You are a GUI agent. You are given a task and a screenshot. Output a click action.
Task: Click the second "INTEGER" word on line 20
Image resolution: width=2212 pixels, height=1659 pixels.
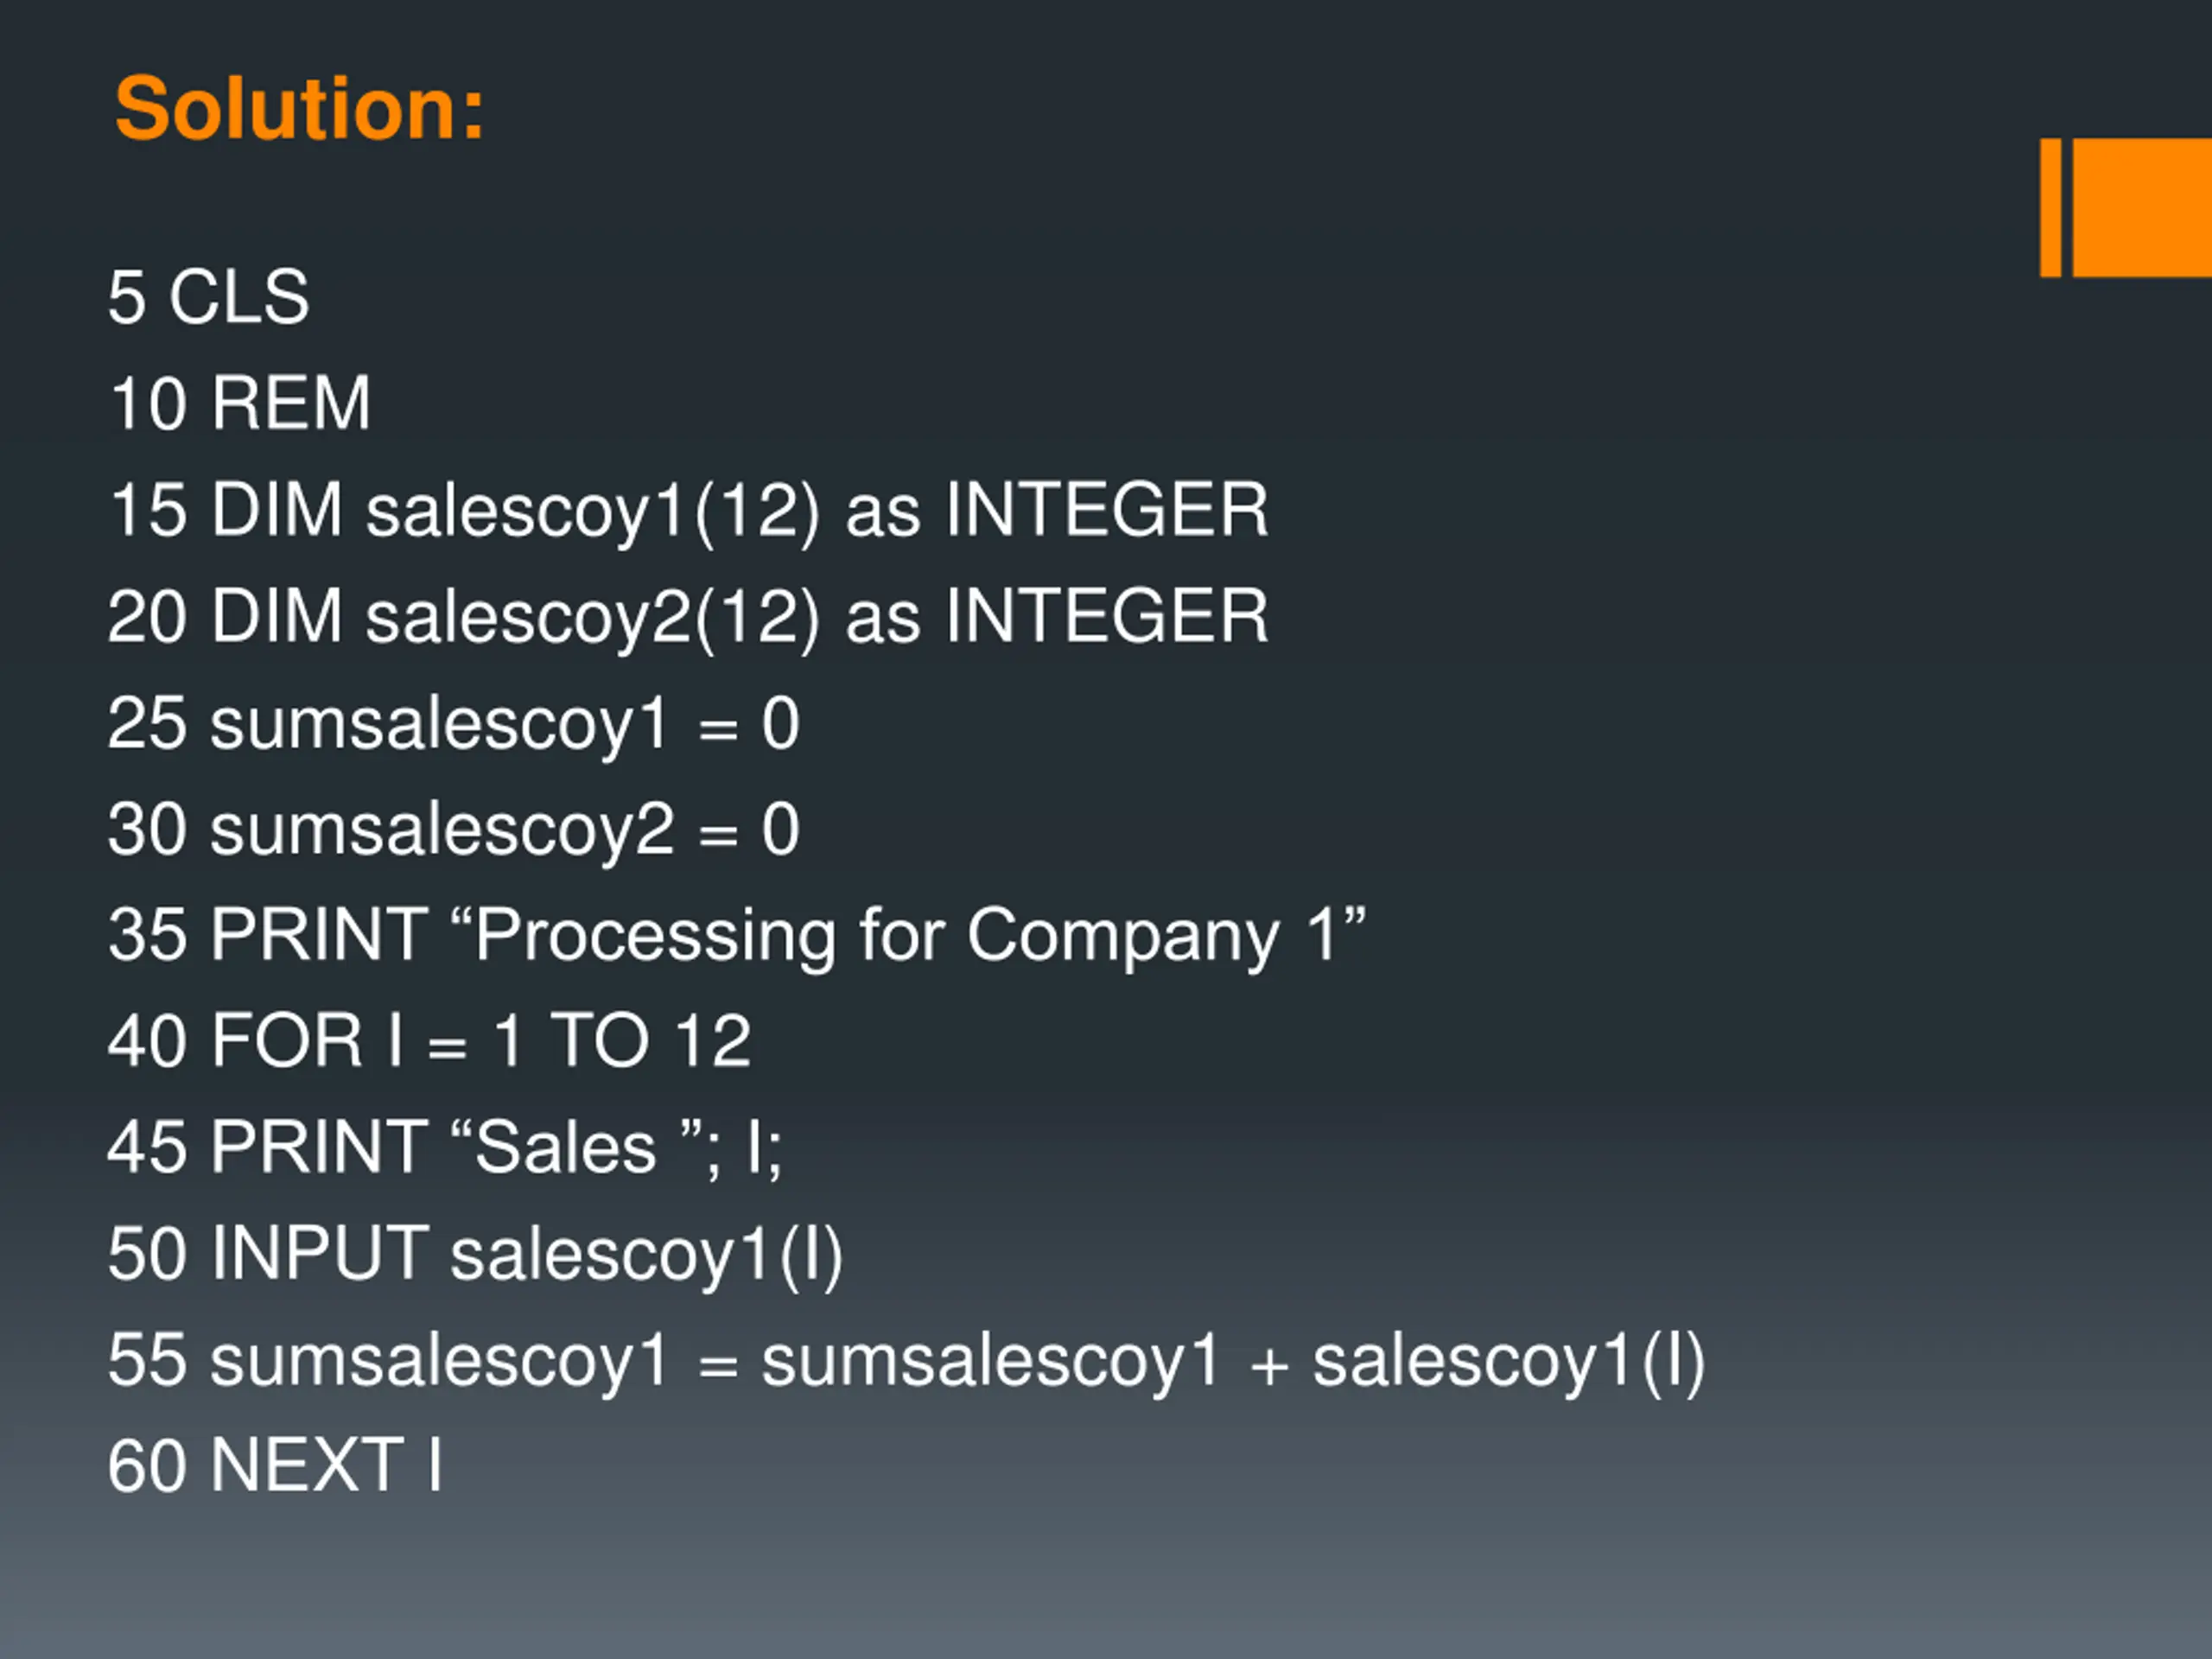click(1107, 615)
